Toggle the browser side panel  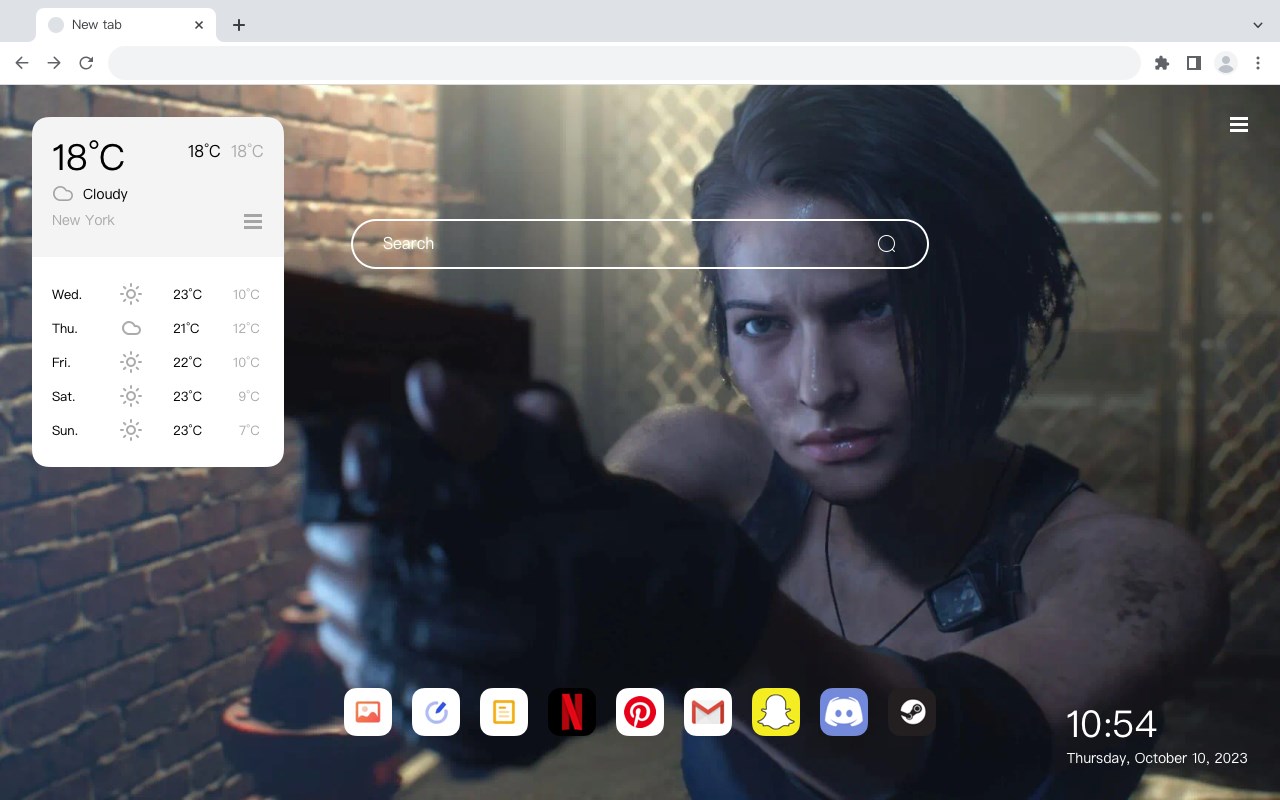coord(1193,63)
